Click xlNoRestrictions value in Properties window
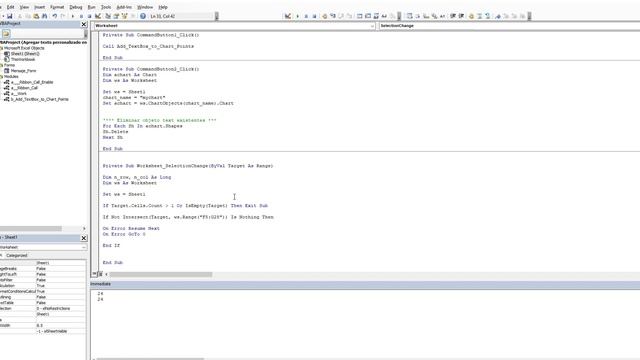Viewport: 640px width, 360px height. [53, 309]
